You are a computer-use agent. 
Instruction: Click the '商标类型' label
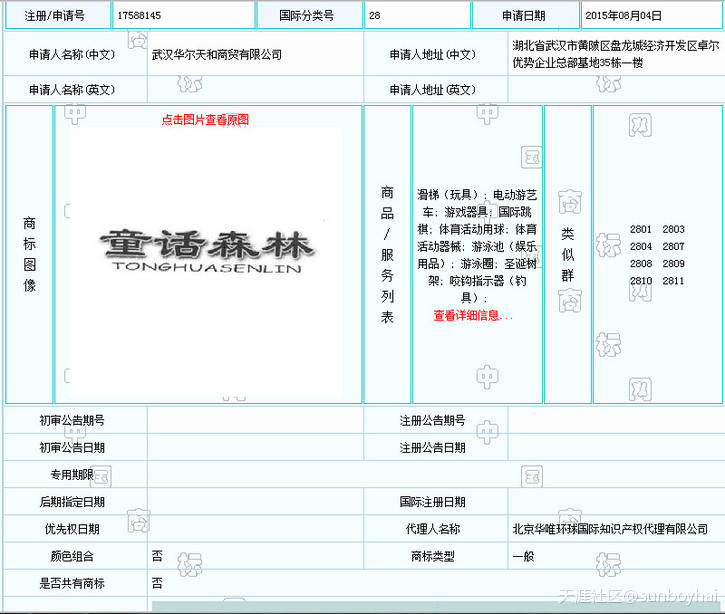click(433, 556)
